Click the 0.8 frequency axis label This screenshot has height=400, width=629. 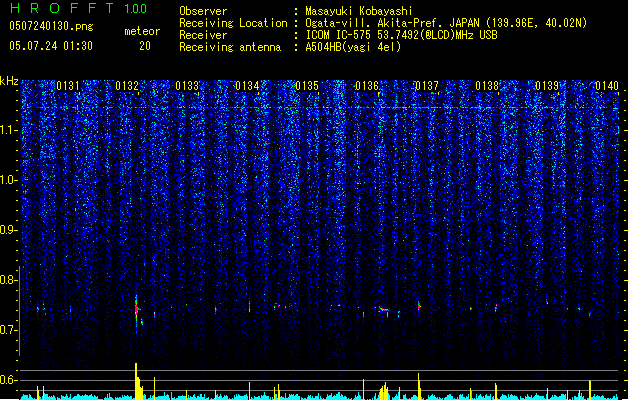coord(9,280)
